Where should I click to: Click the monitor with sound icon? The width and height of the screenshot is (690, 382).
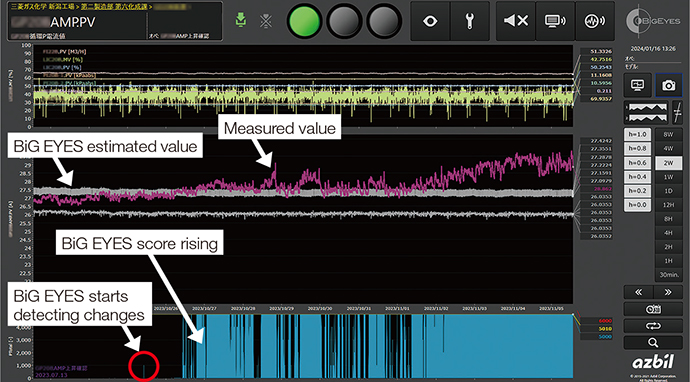point(555,21)
